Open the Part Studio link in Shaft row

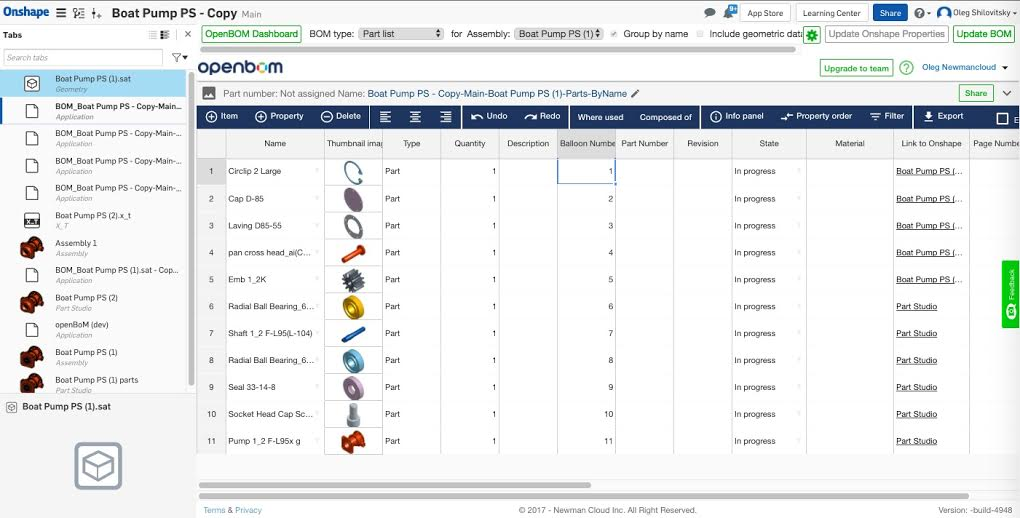pyautogui.click(x=916, y=333)
